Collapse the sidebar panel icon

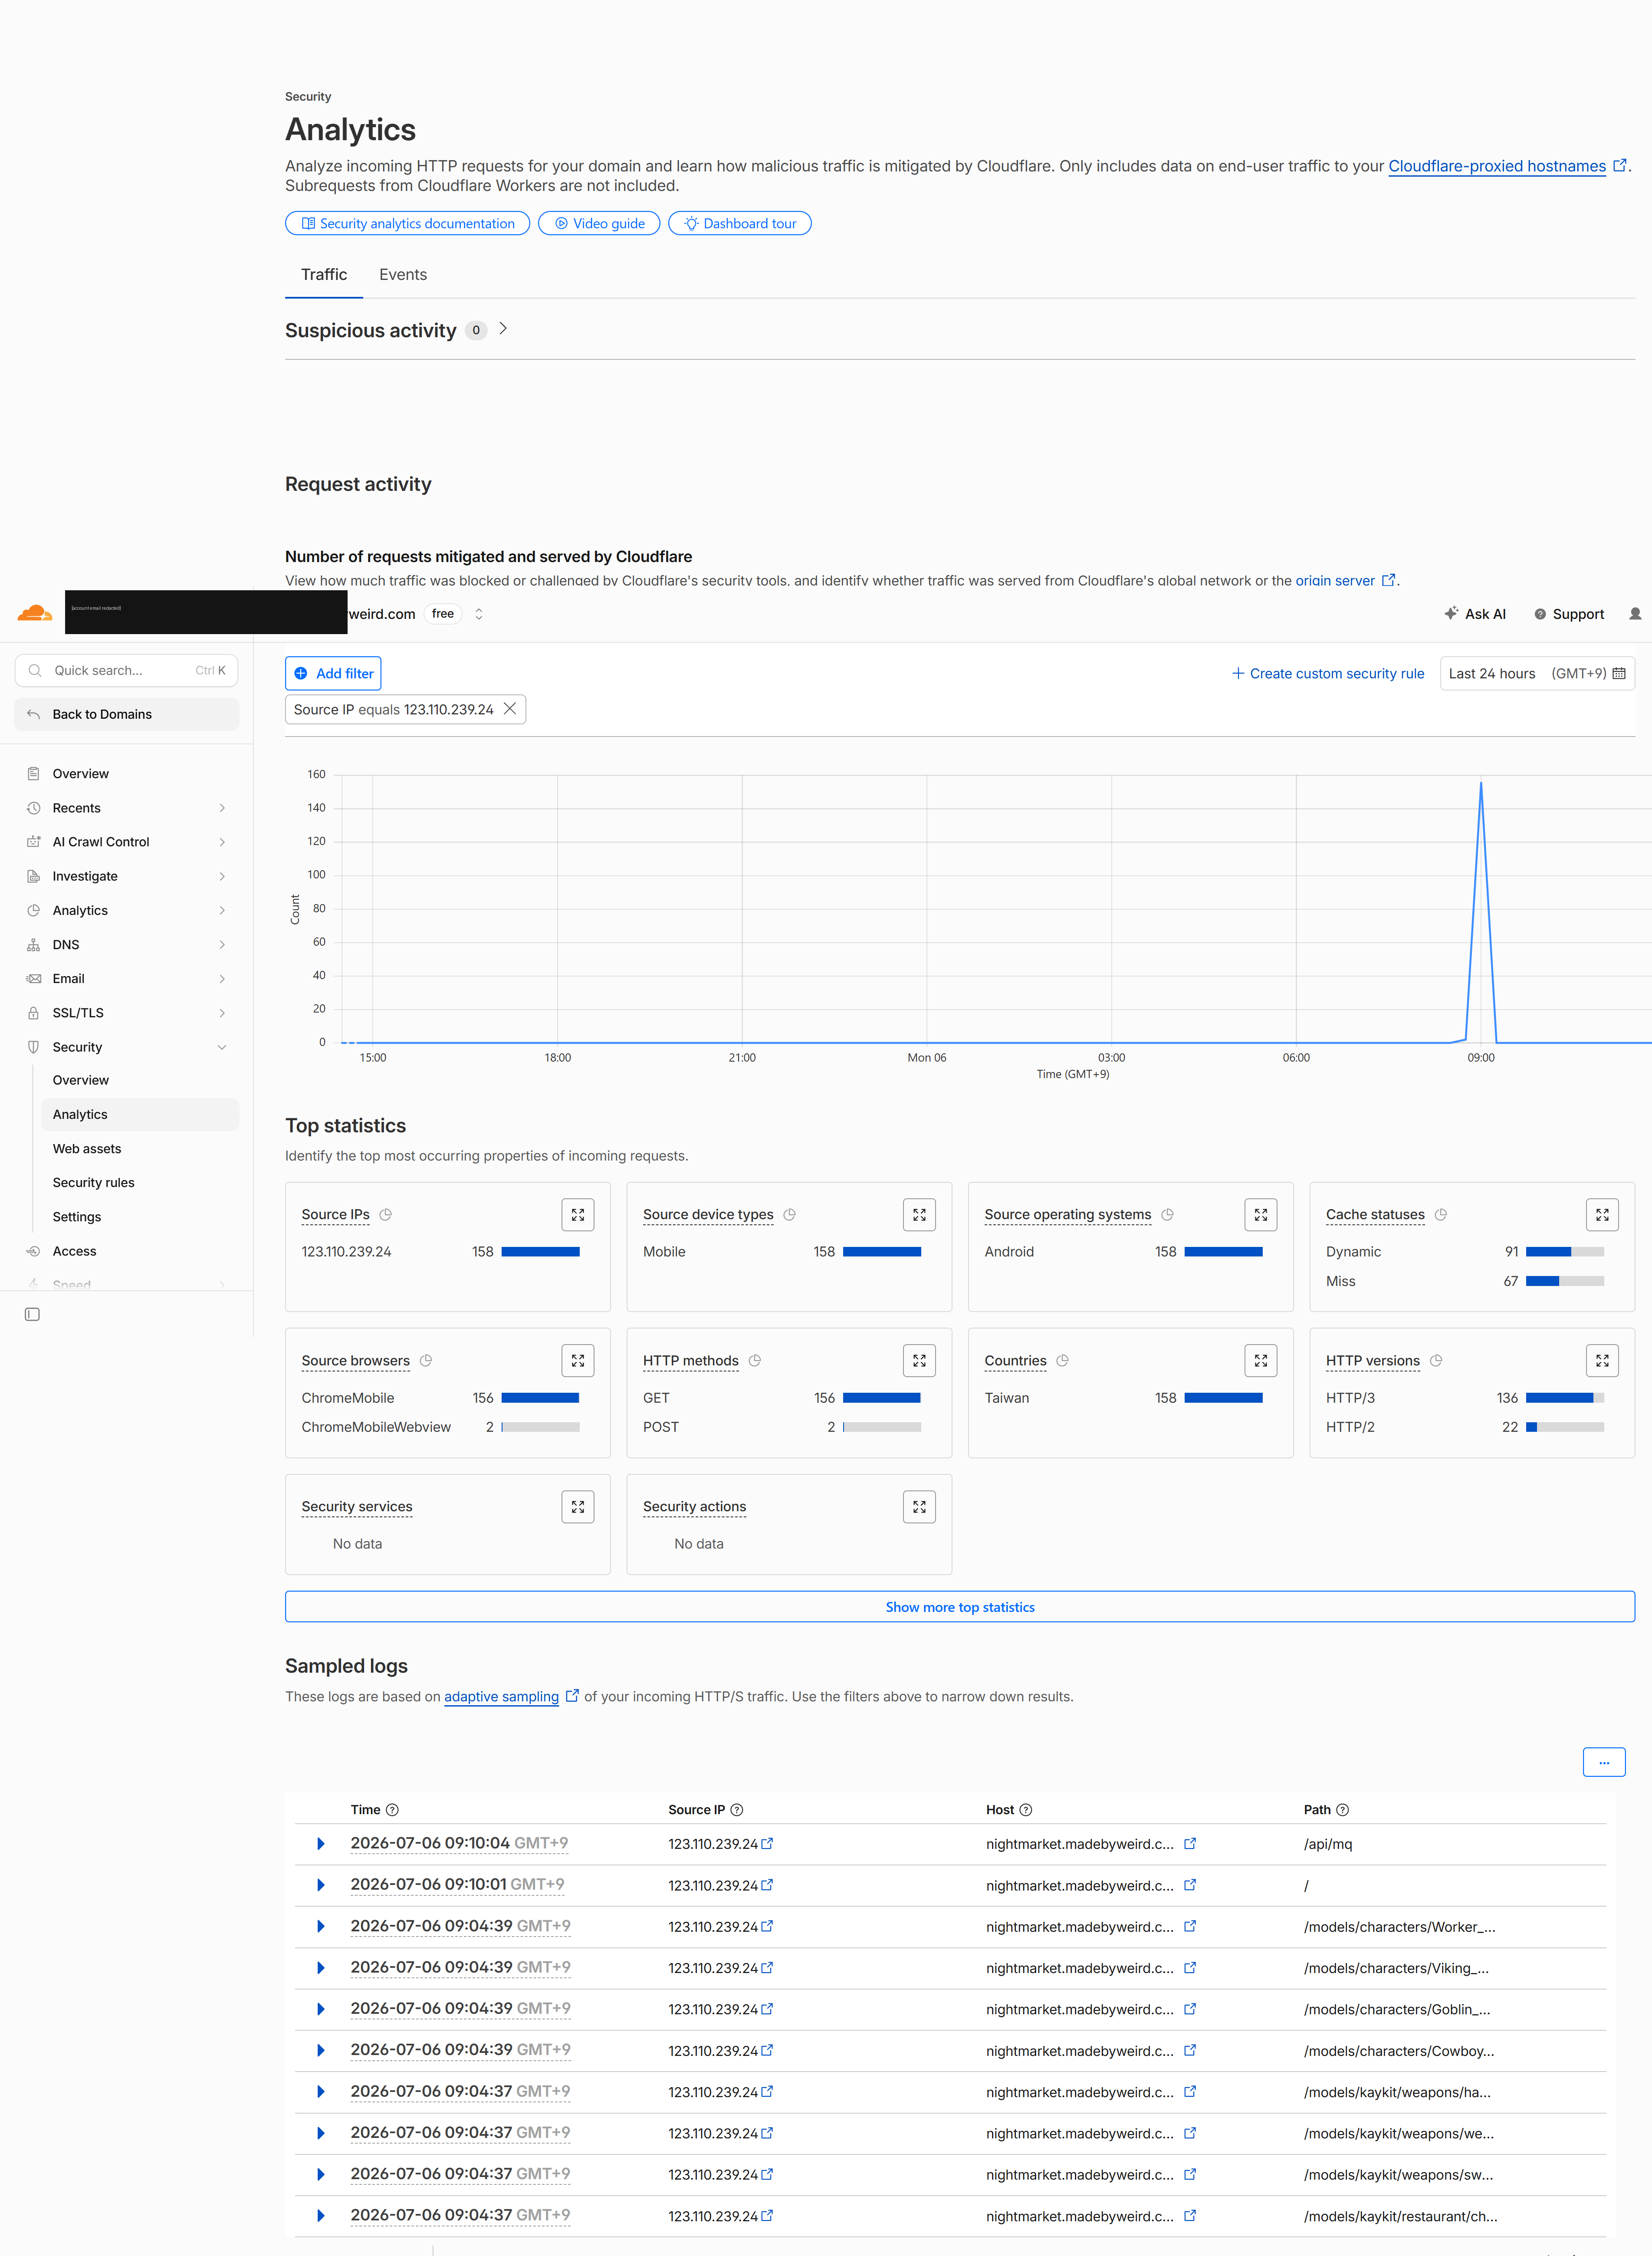pos(32,1314)
